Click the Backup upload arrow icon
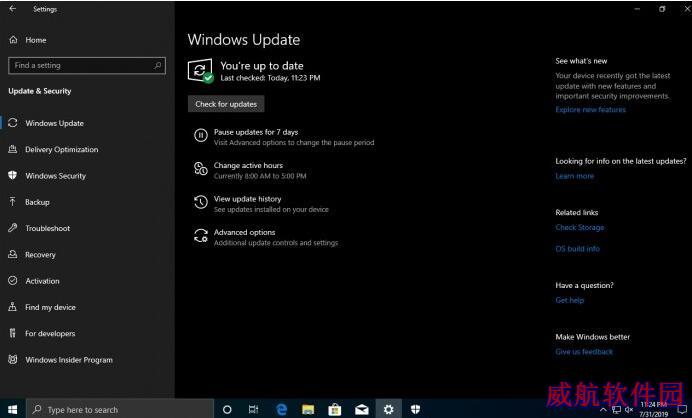The width and height of the screenshot is (692, 418). (13, 202)
